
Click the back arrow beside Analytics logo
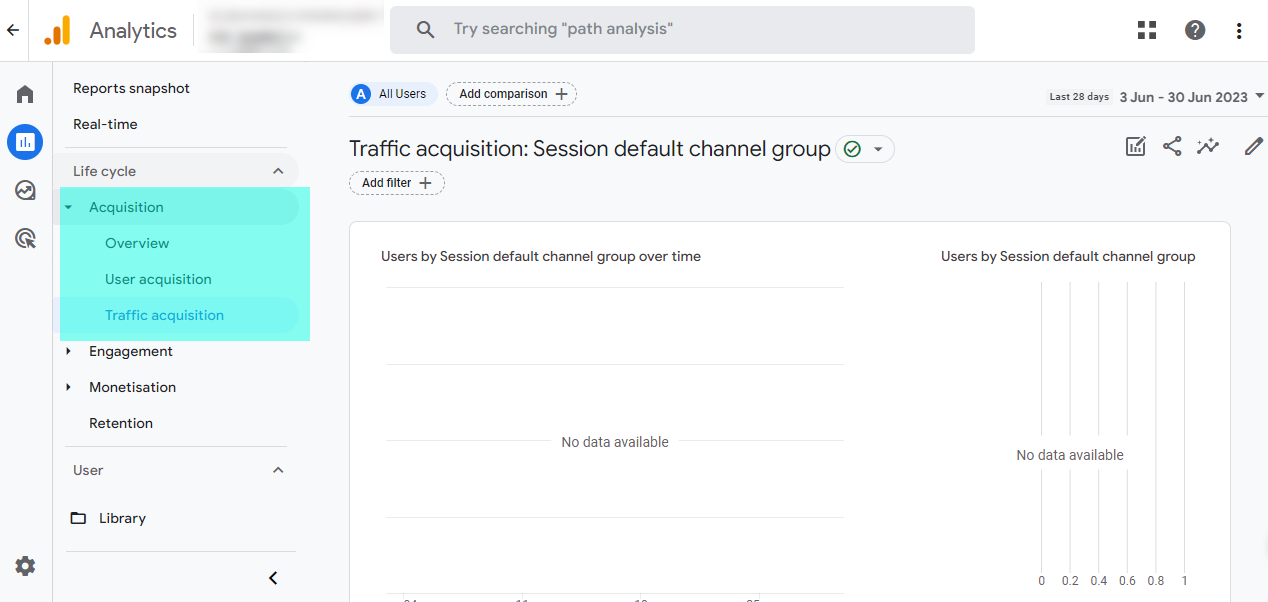(x=12, y=30)
